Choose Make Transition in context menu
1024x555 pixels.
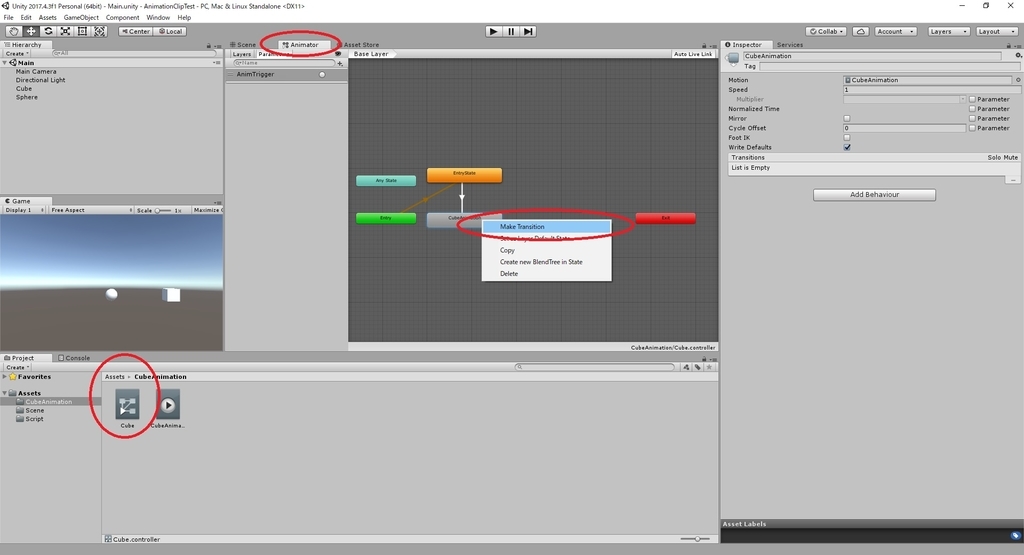(547, 227)
